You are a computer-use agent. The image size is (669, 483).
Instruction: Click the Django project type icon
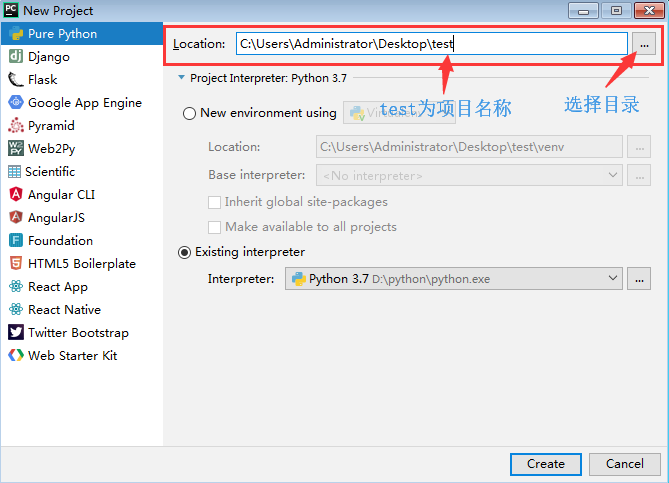pyautogui.click(x=16, y=56)
